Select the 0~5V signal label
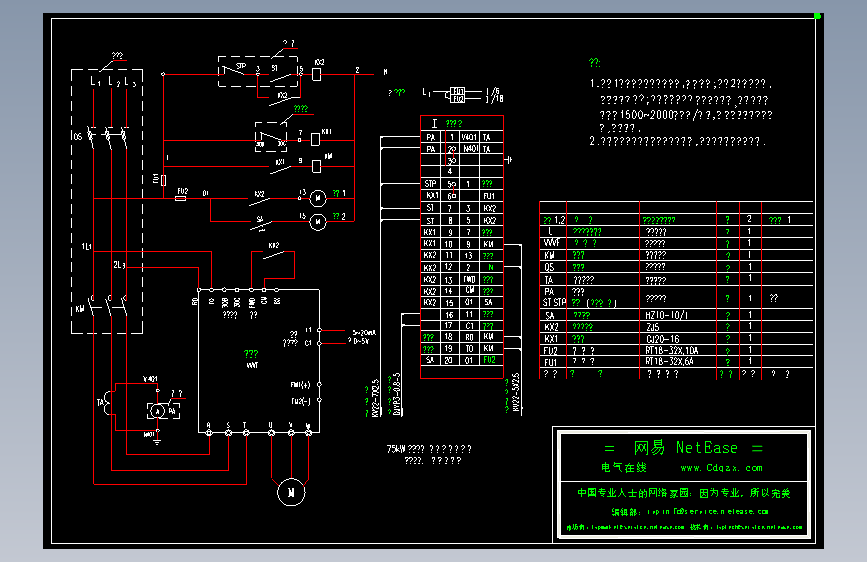 [361, 341]
